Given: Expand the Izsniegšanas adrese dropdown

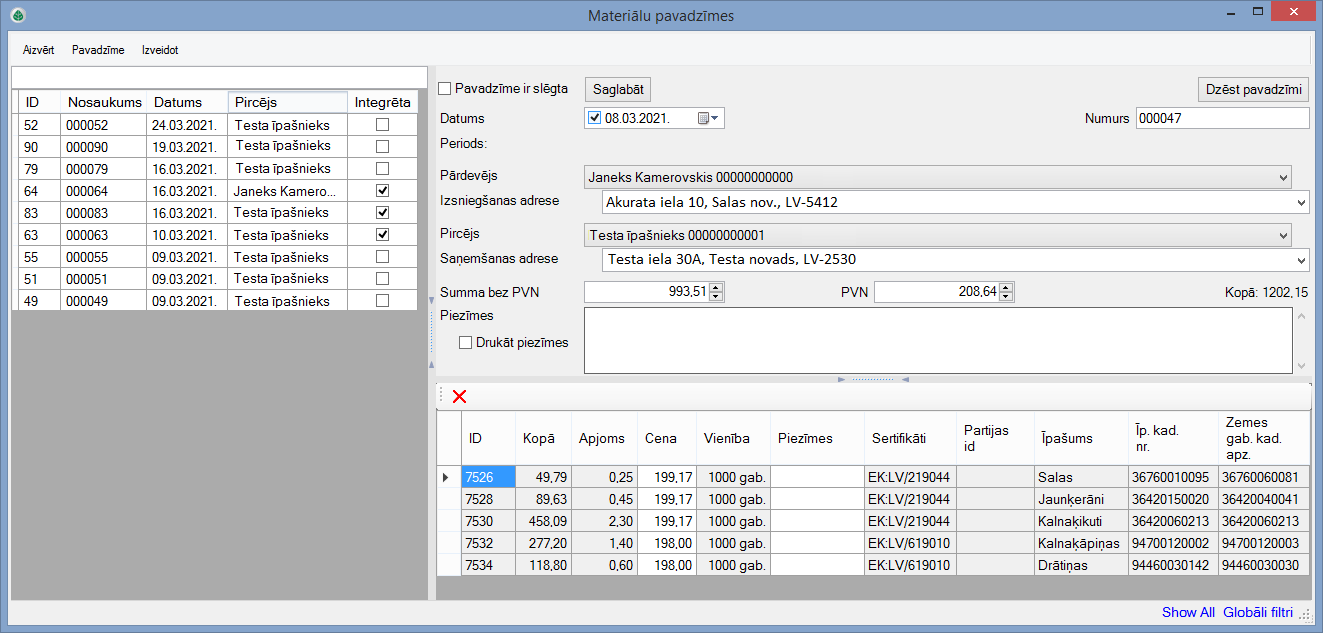Looking at the screenshot, I should click(1300, 203).
